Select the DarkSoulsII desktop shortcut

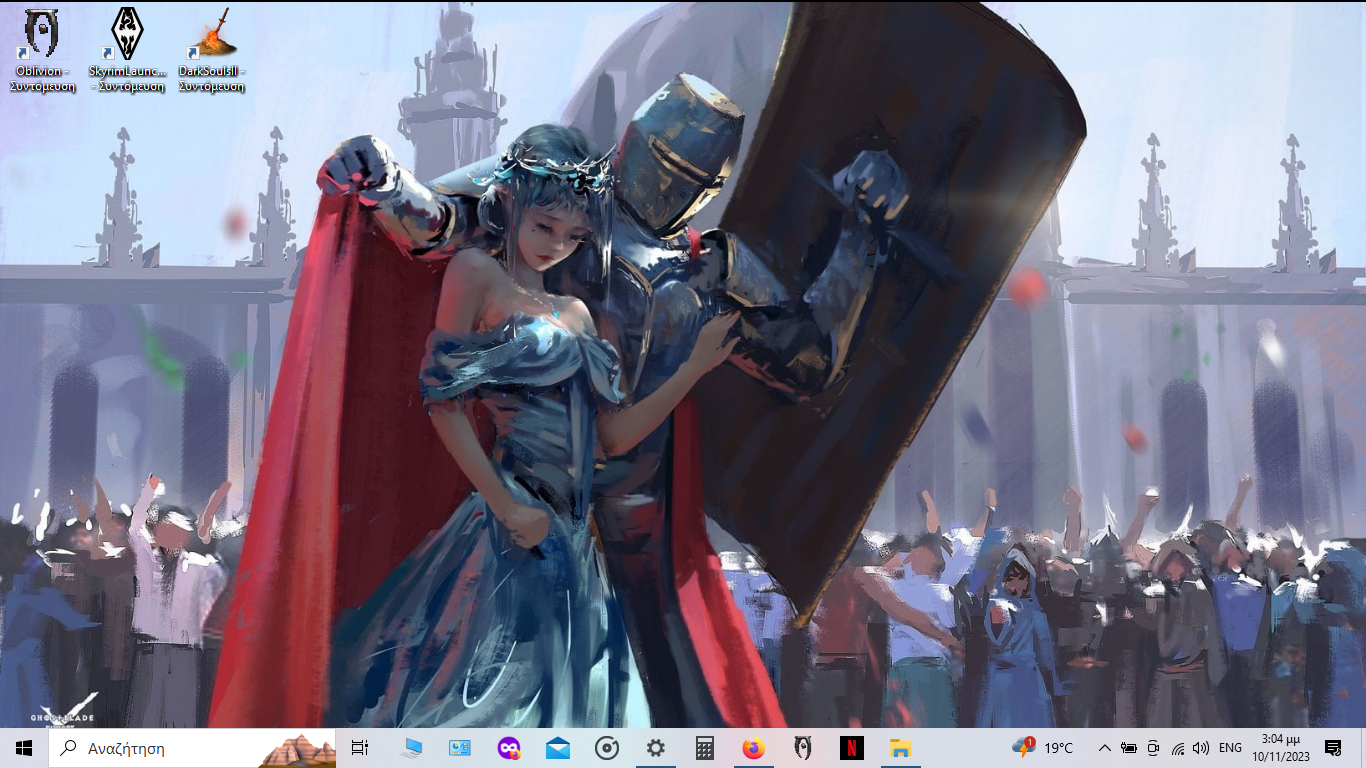click(212, 50)
